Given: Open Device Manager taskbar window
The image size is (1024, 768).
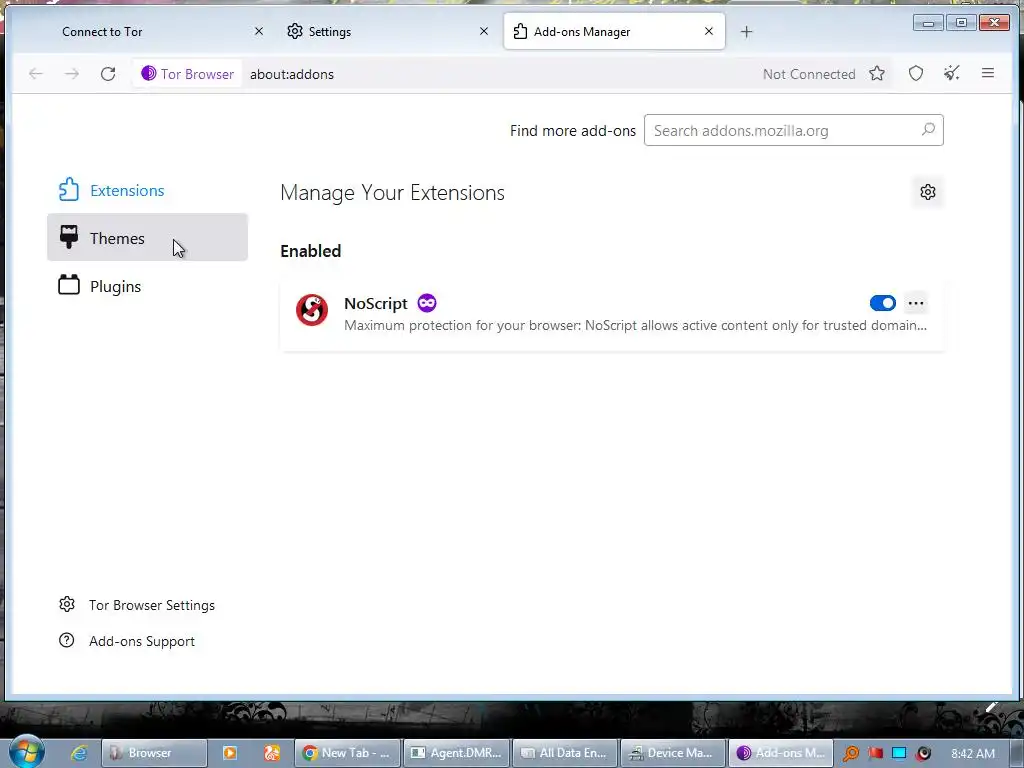Looking at the screenshot, I should tap(673, 753).
